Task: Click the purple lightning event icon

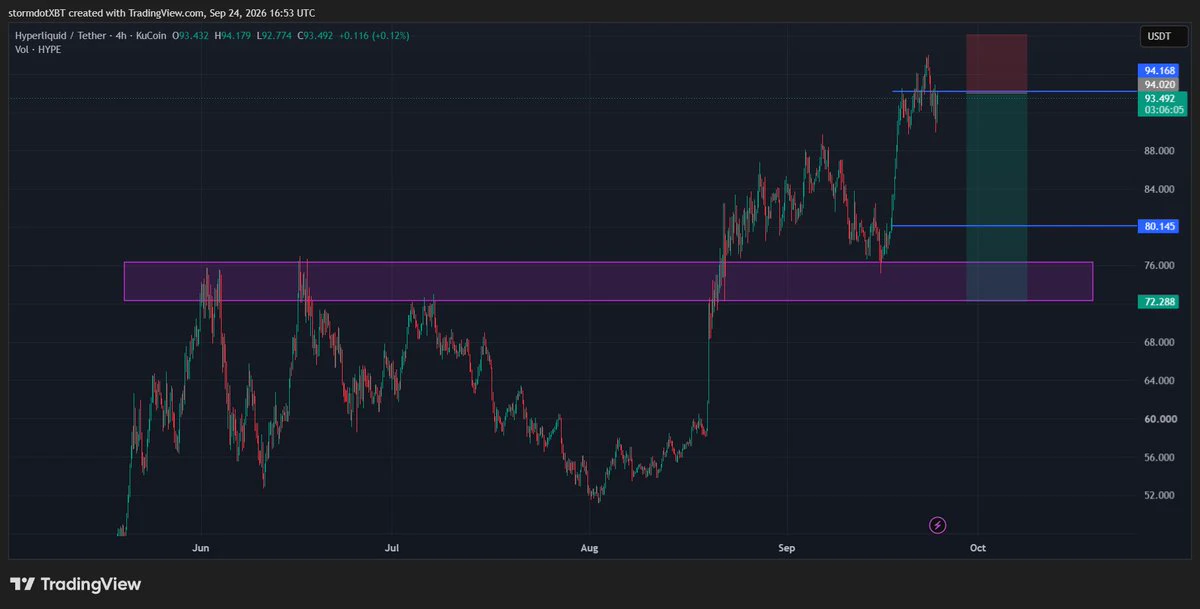Action: pos(938,525)
